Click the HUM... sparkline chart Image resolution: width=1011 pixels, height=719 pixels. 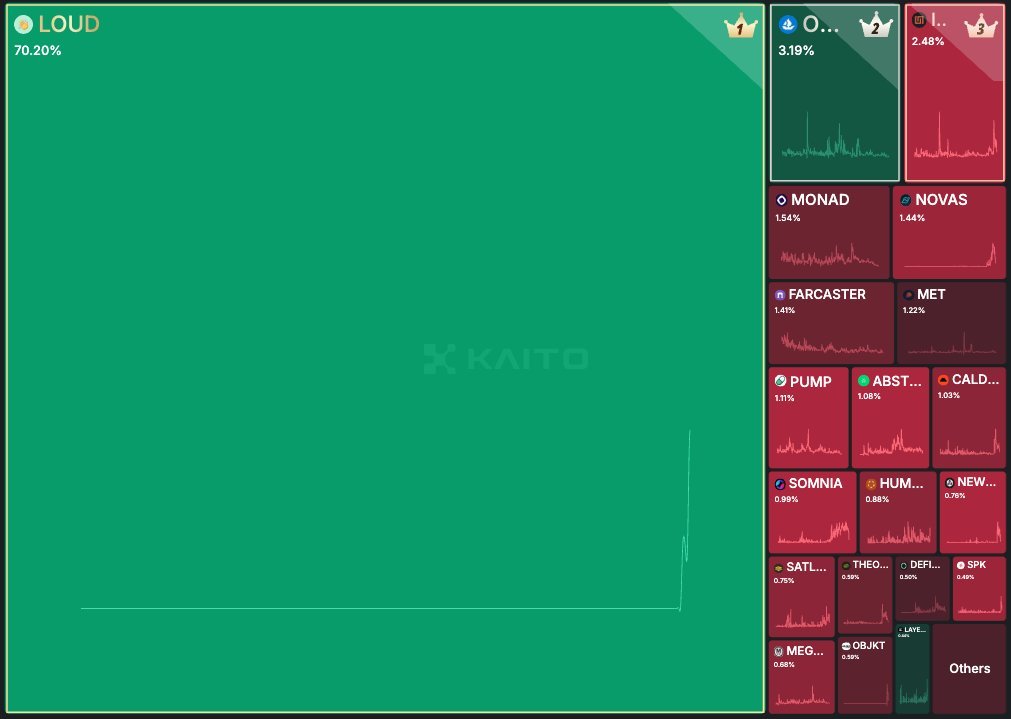pyautogui.click(x=899, y=533)
